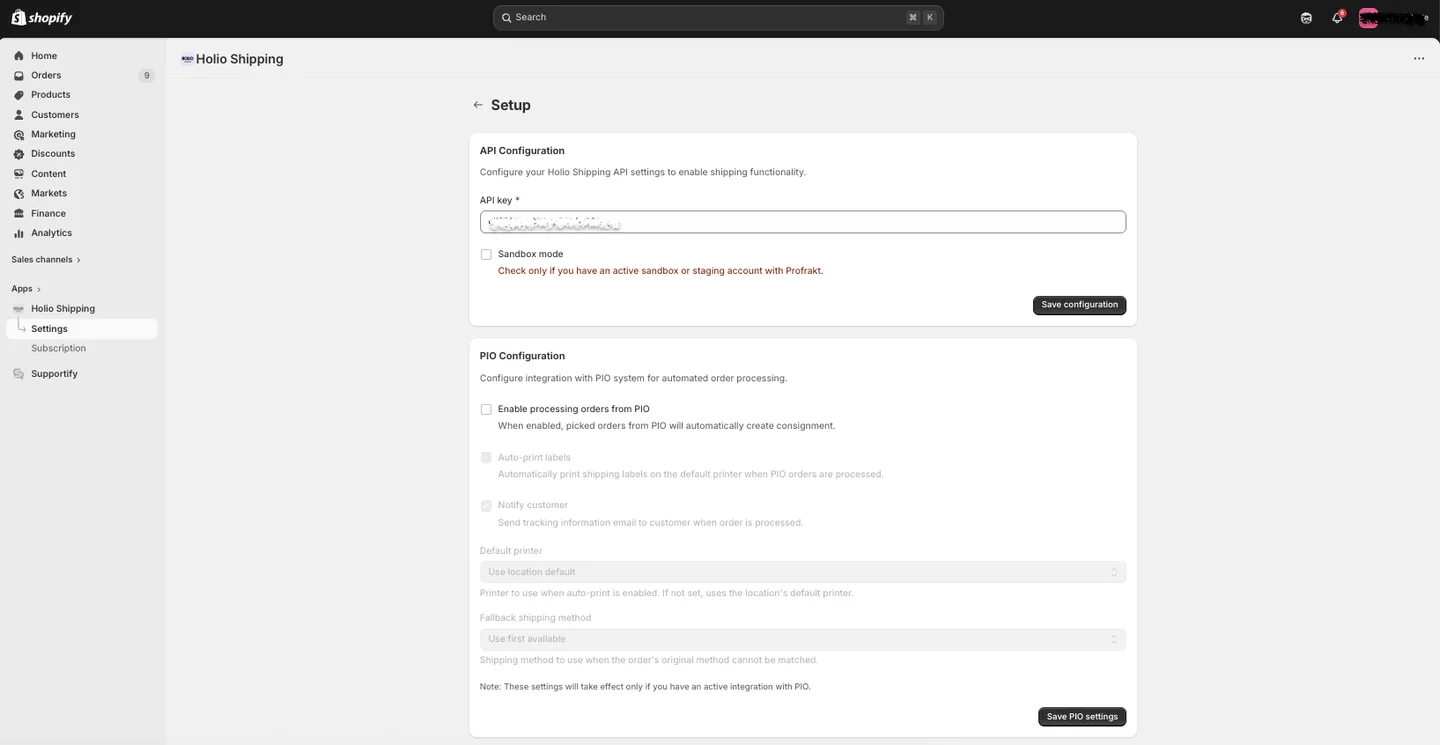The height and width of the screenshot is (745, 1440).
Task: Click the Shopify logo
Action: (x=42, y=18)
